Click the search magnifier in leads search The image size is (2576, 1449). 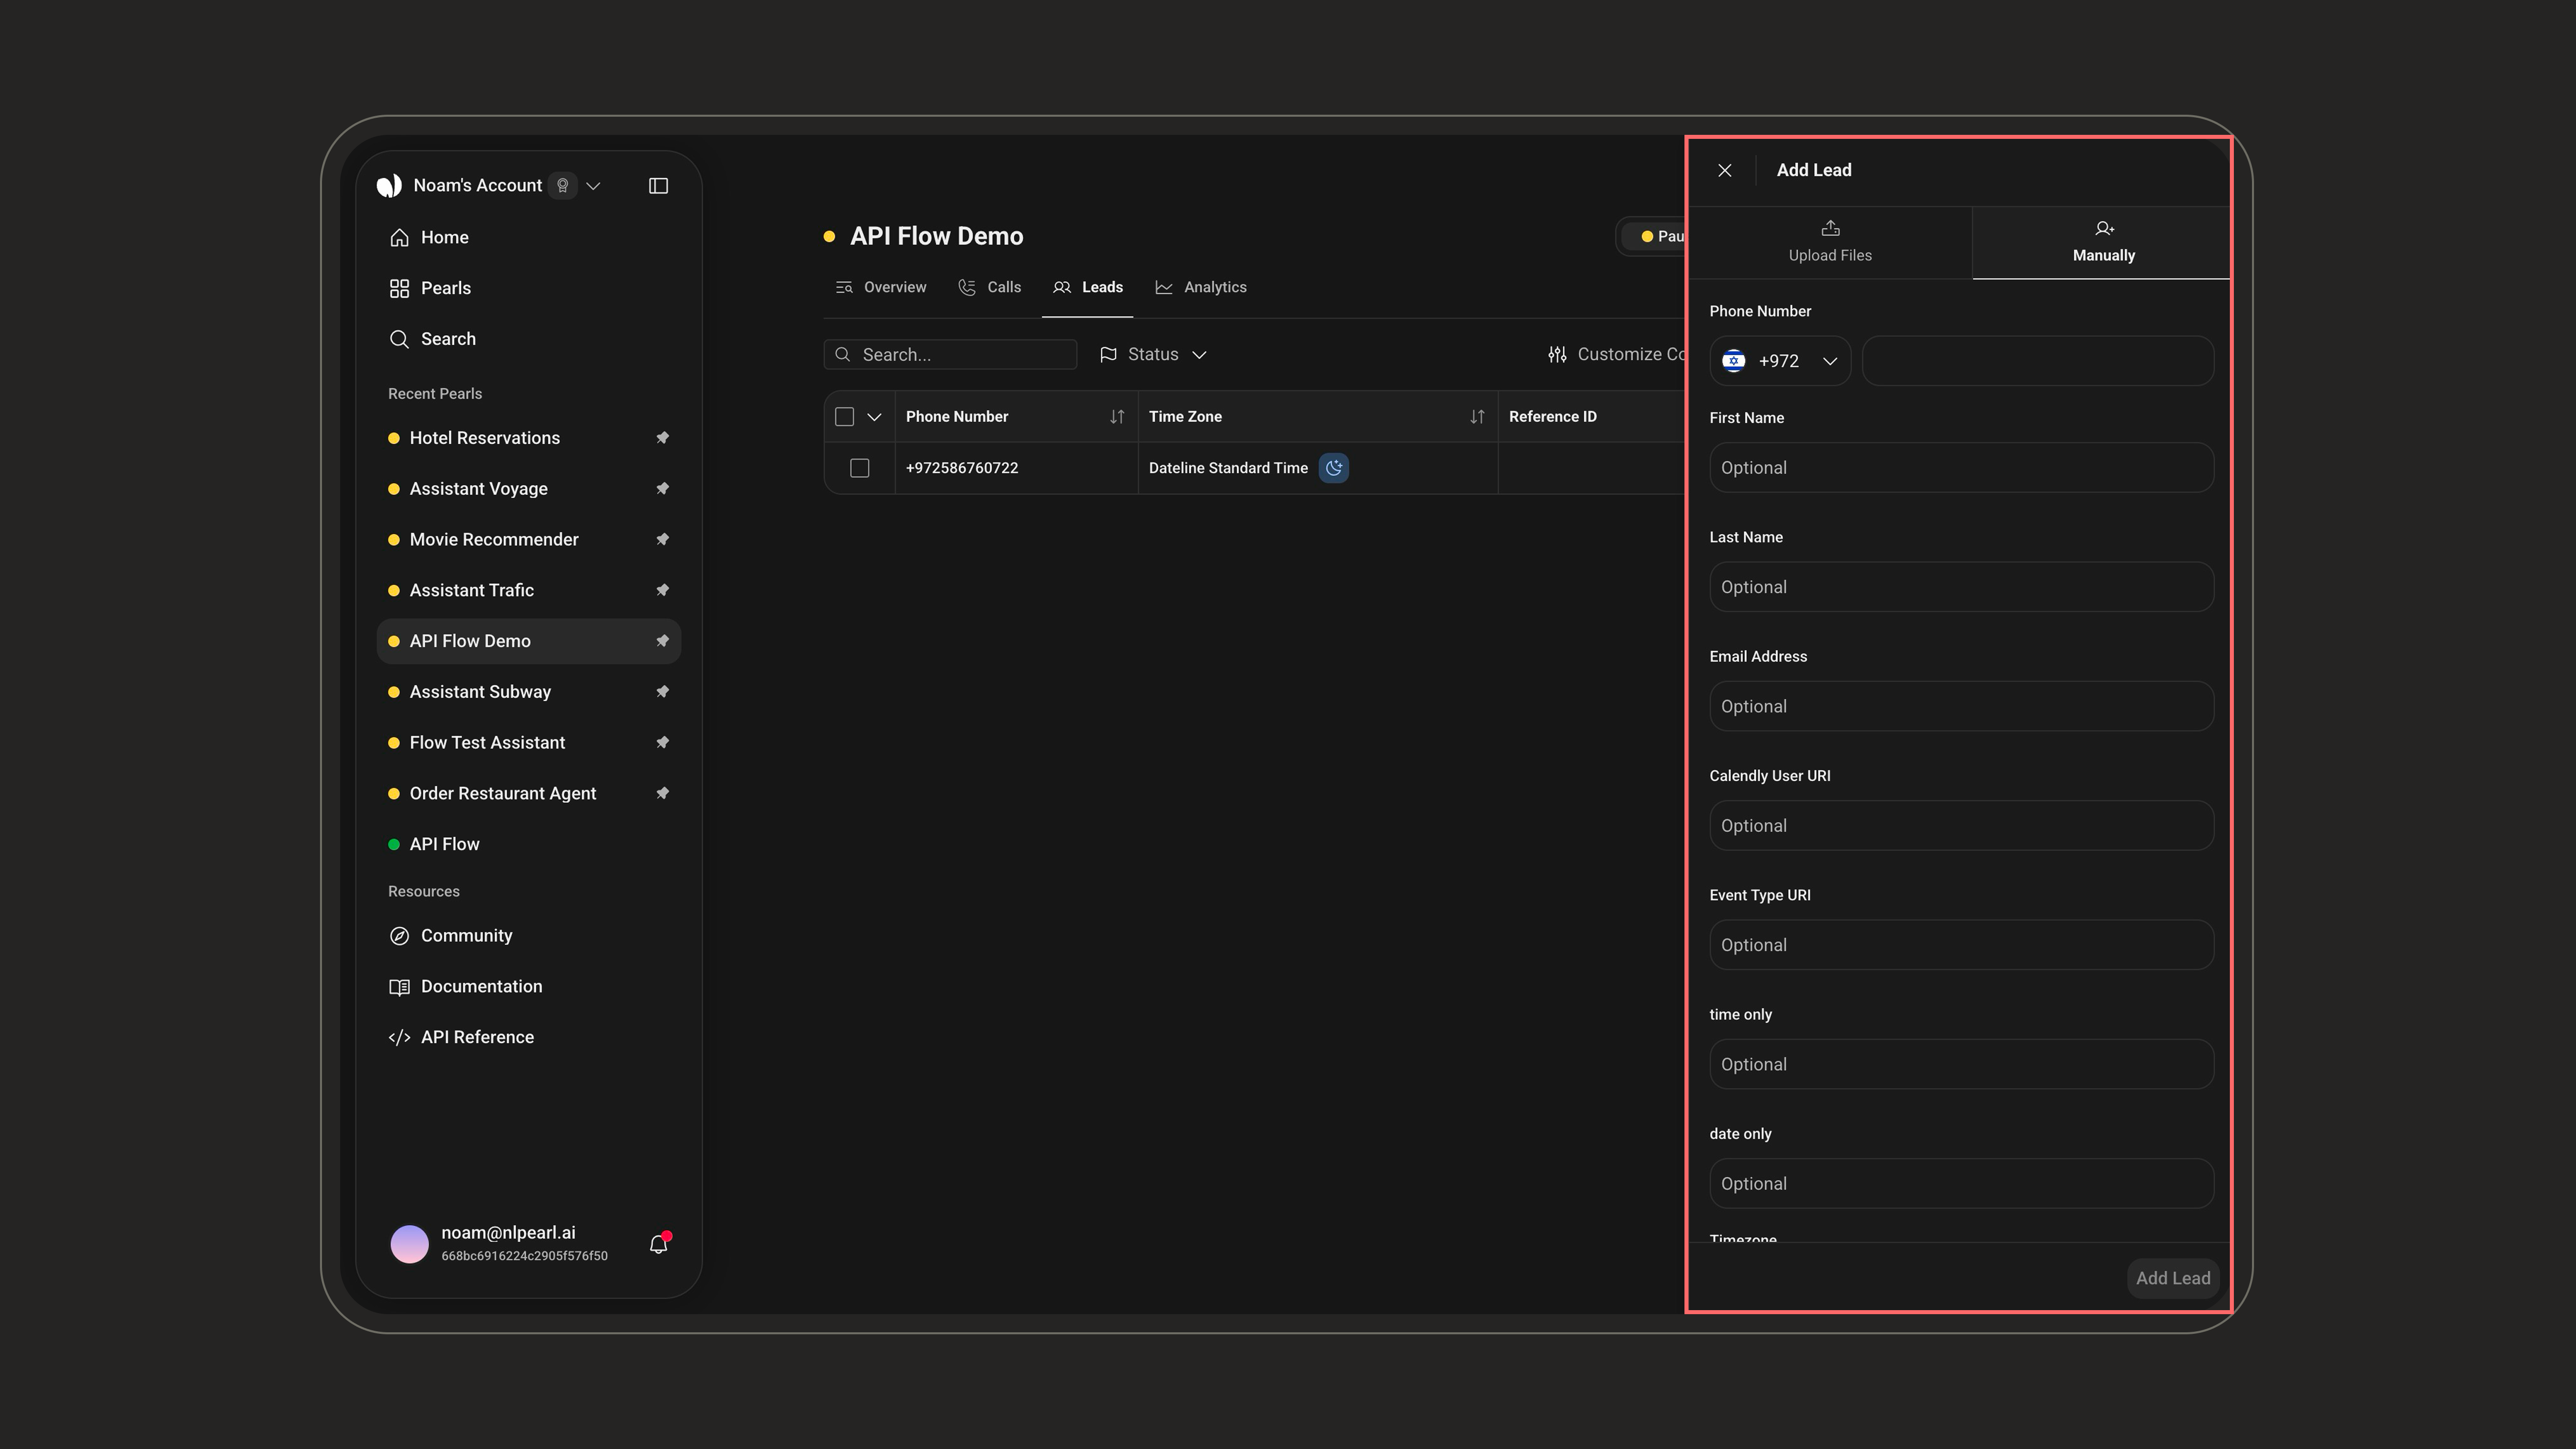pyautogui.click(x=842, y=355)
